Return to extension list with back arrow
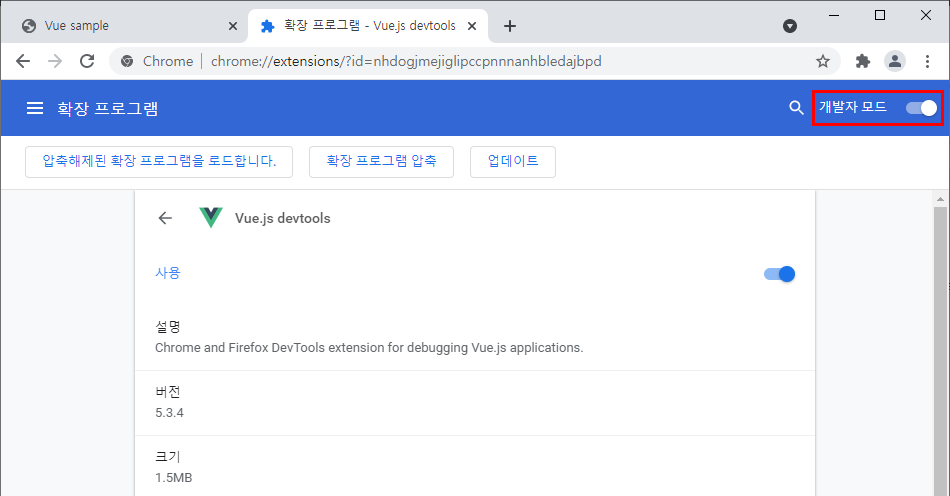Screen dimensions: 950x496 tap(165, 218)
